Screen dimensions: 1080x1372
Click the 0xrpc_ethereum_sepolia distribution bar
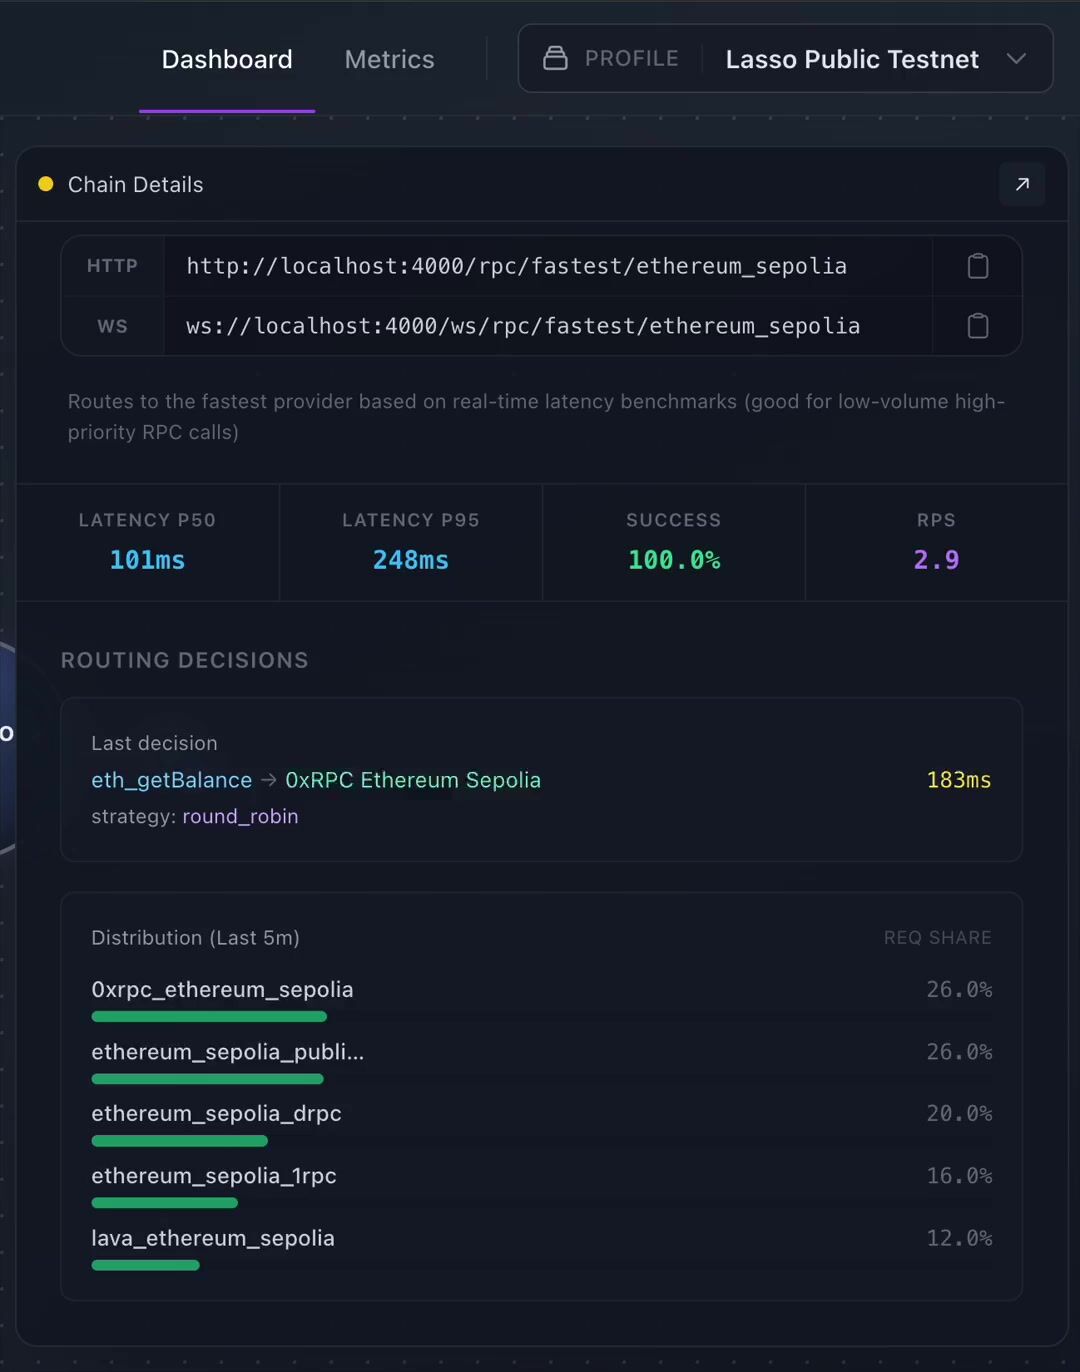pos(209,1017)
